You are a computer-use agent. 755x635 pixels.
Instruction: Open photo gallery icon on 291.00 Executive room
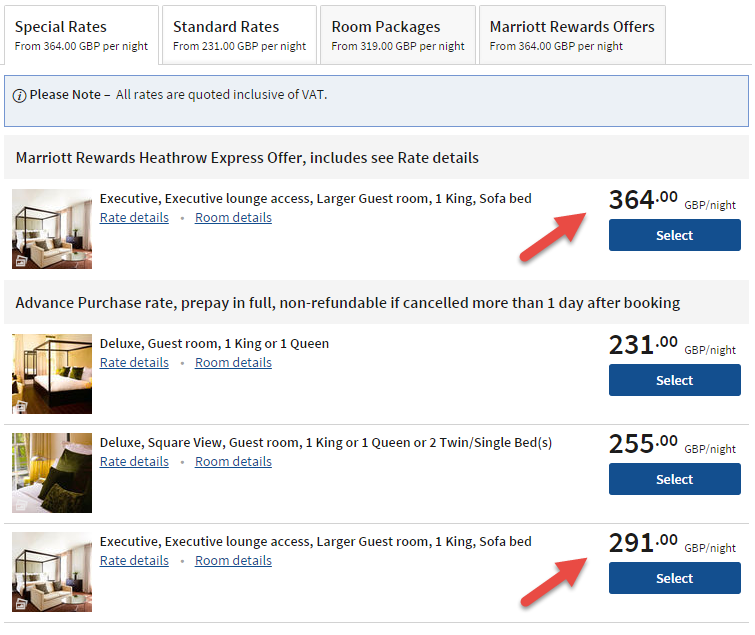coord(21,604)
